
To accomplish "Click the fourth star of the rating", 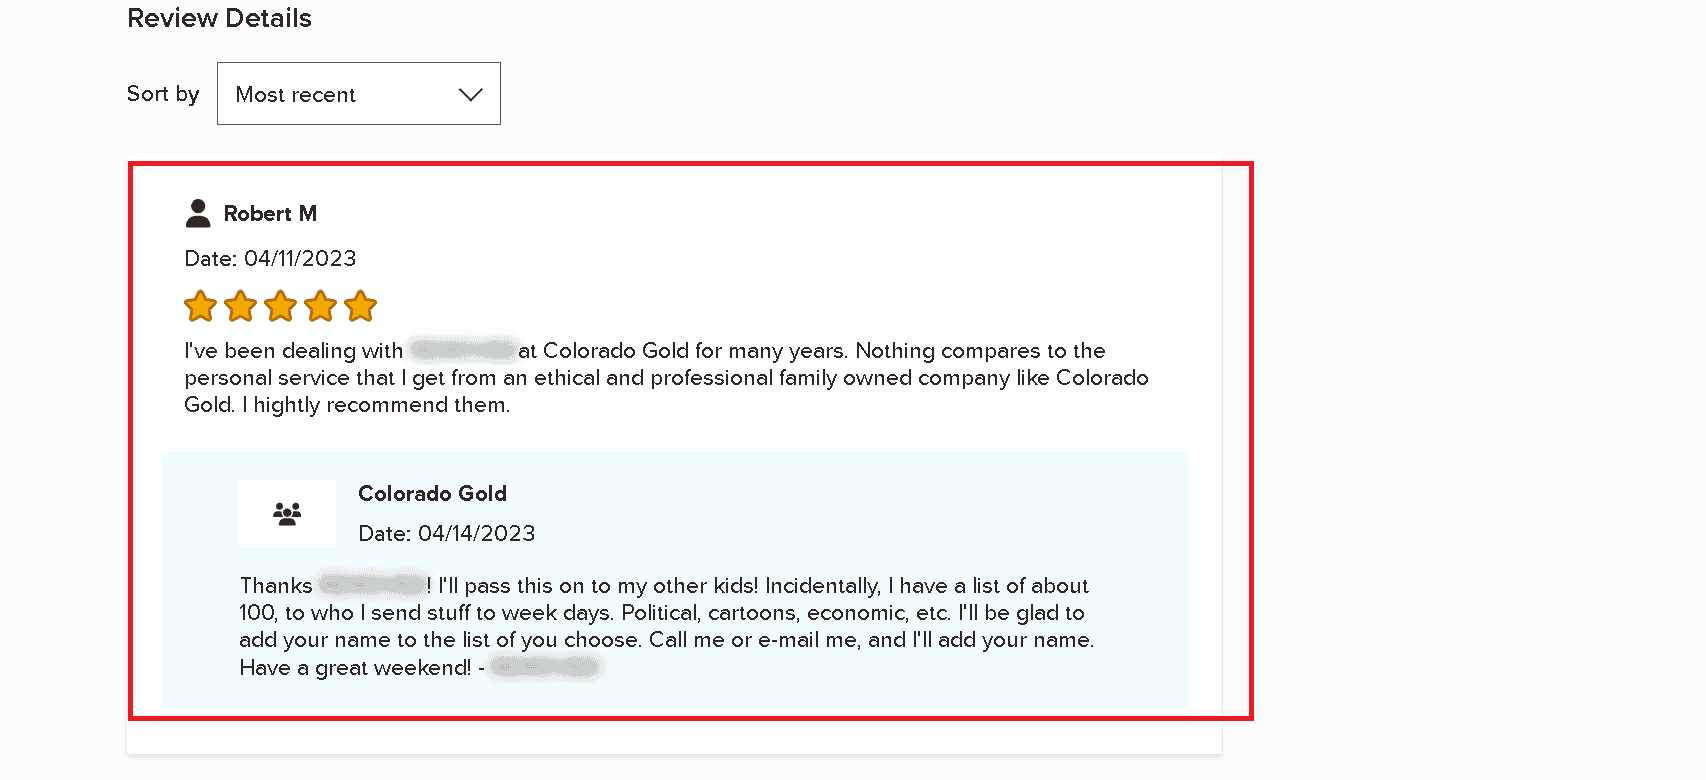I will pos(320,306).
